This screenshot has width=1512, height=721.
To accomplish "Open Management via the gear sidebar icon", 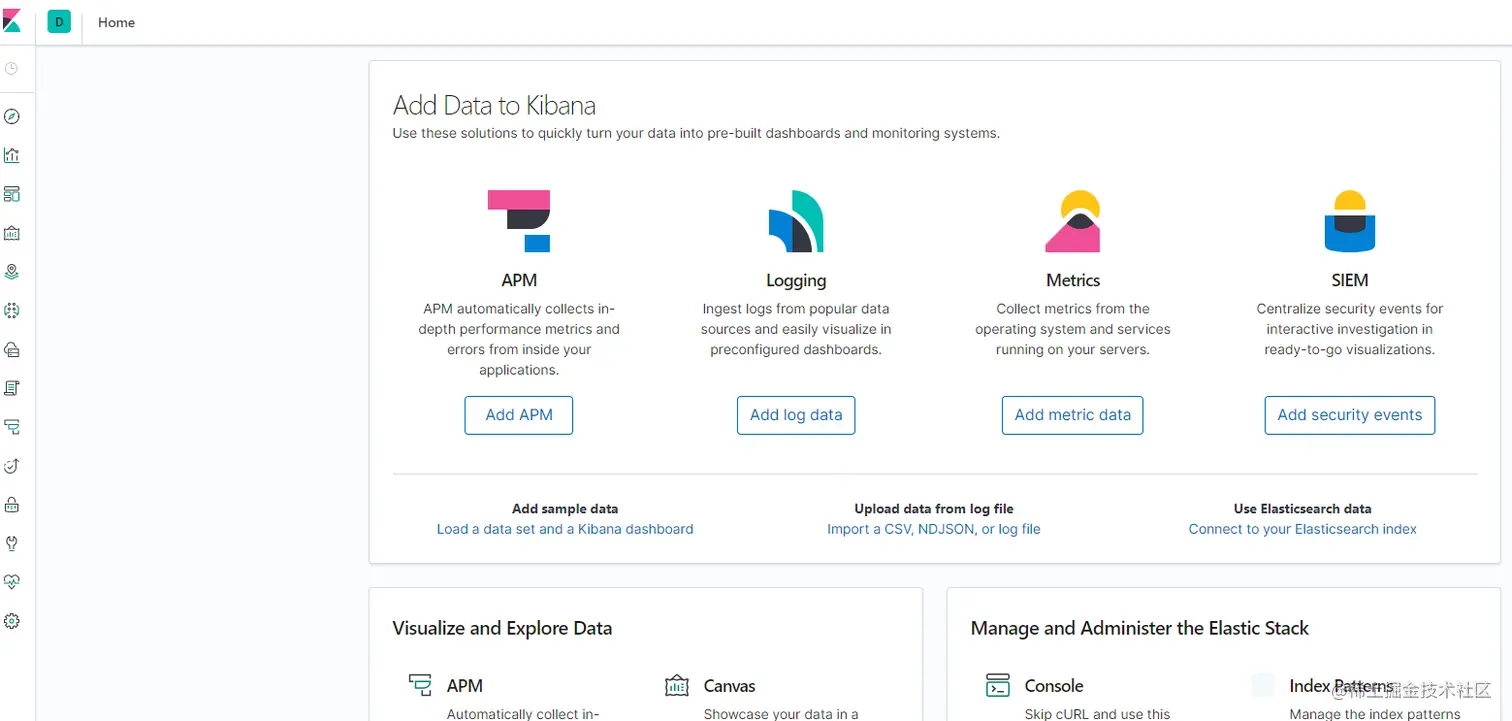I will point(12,621).
